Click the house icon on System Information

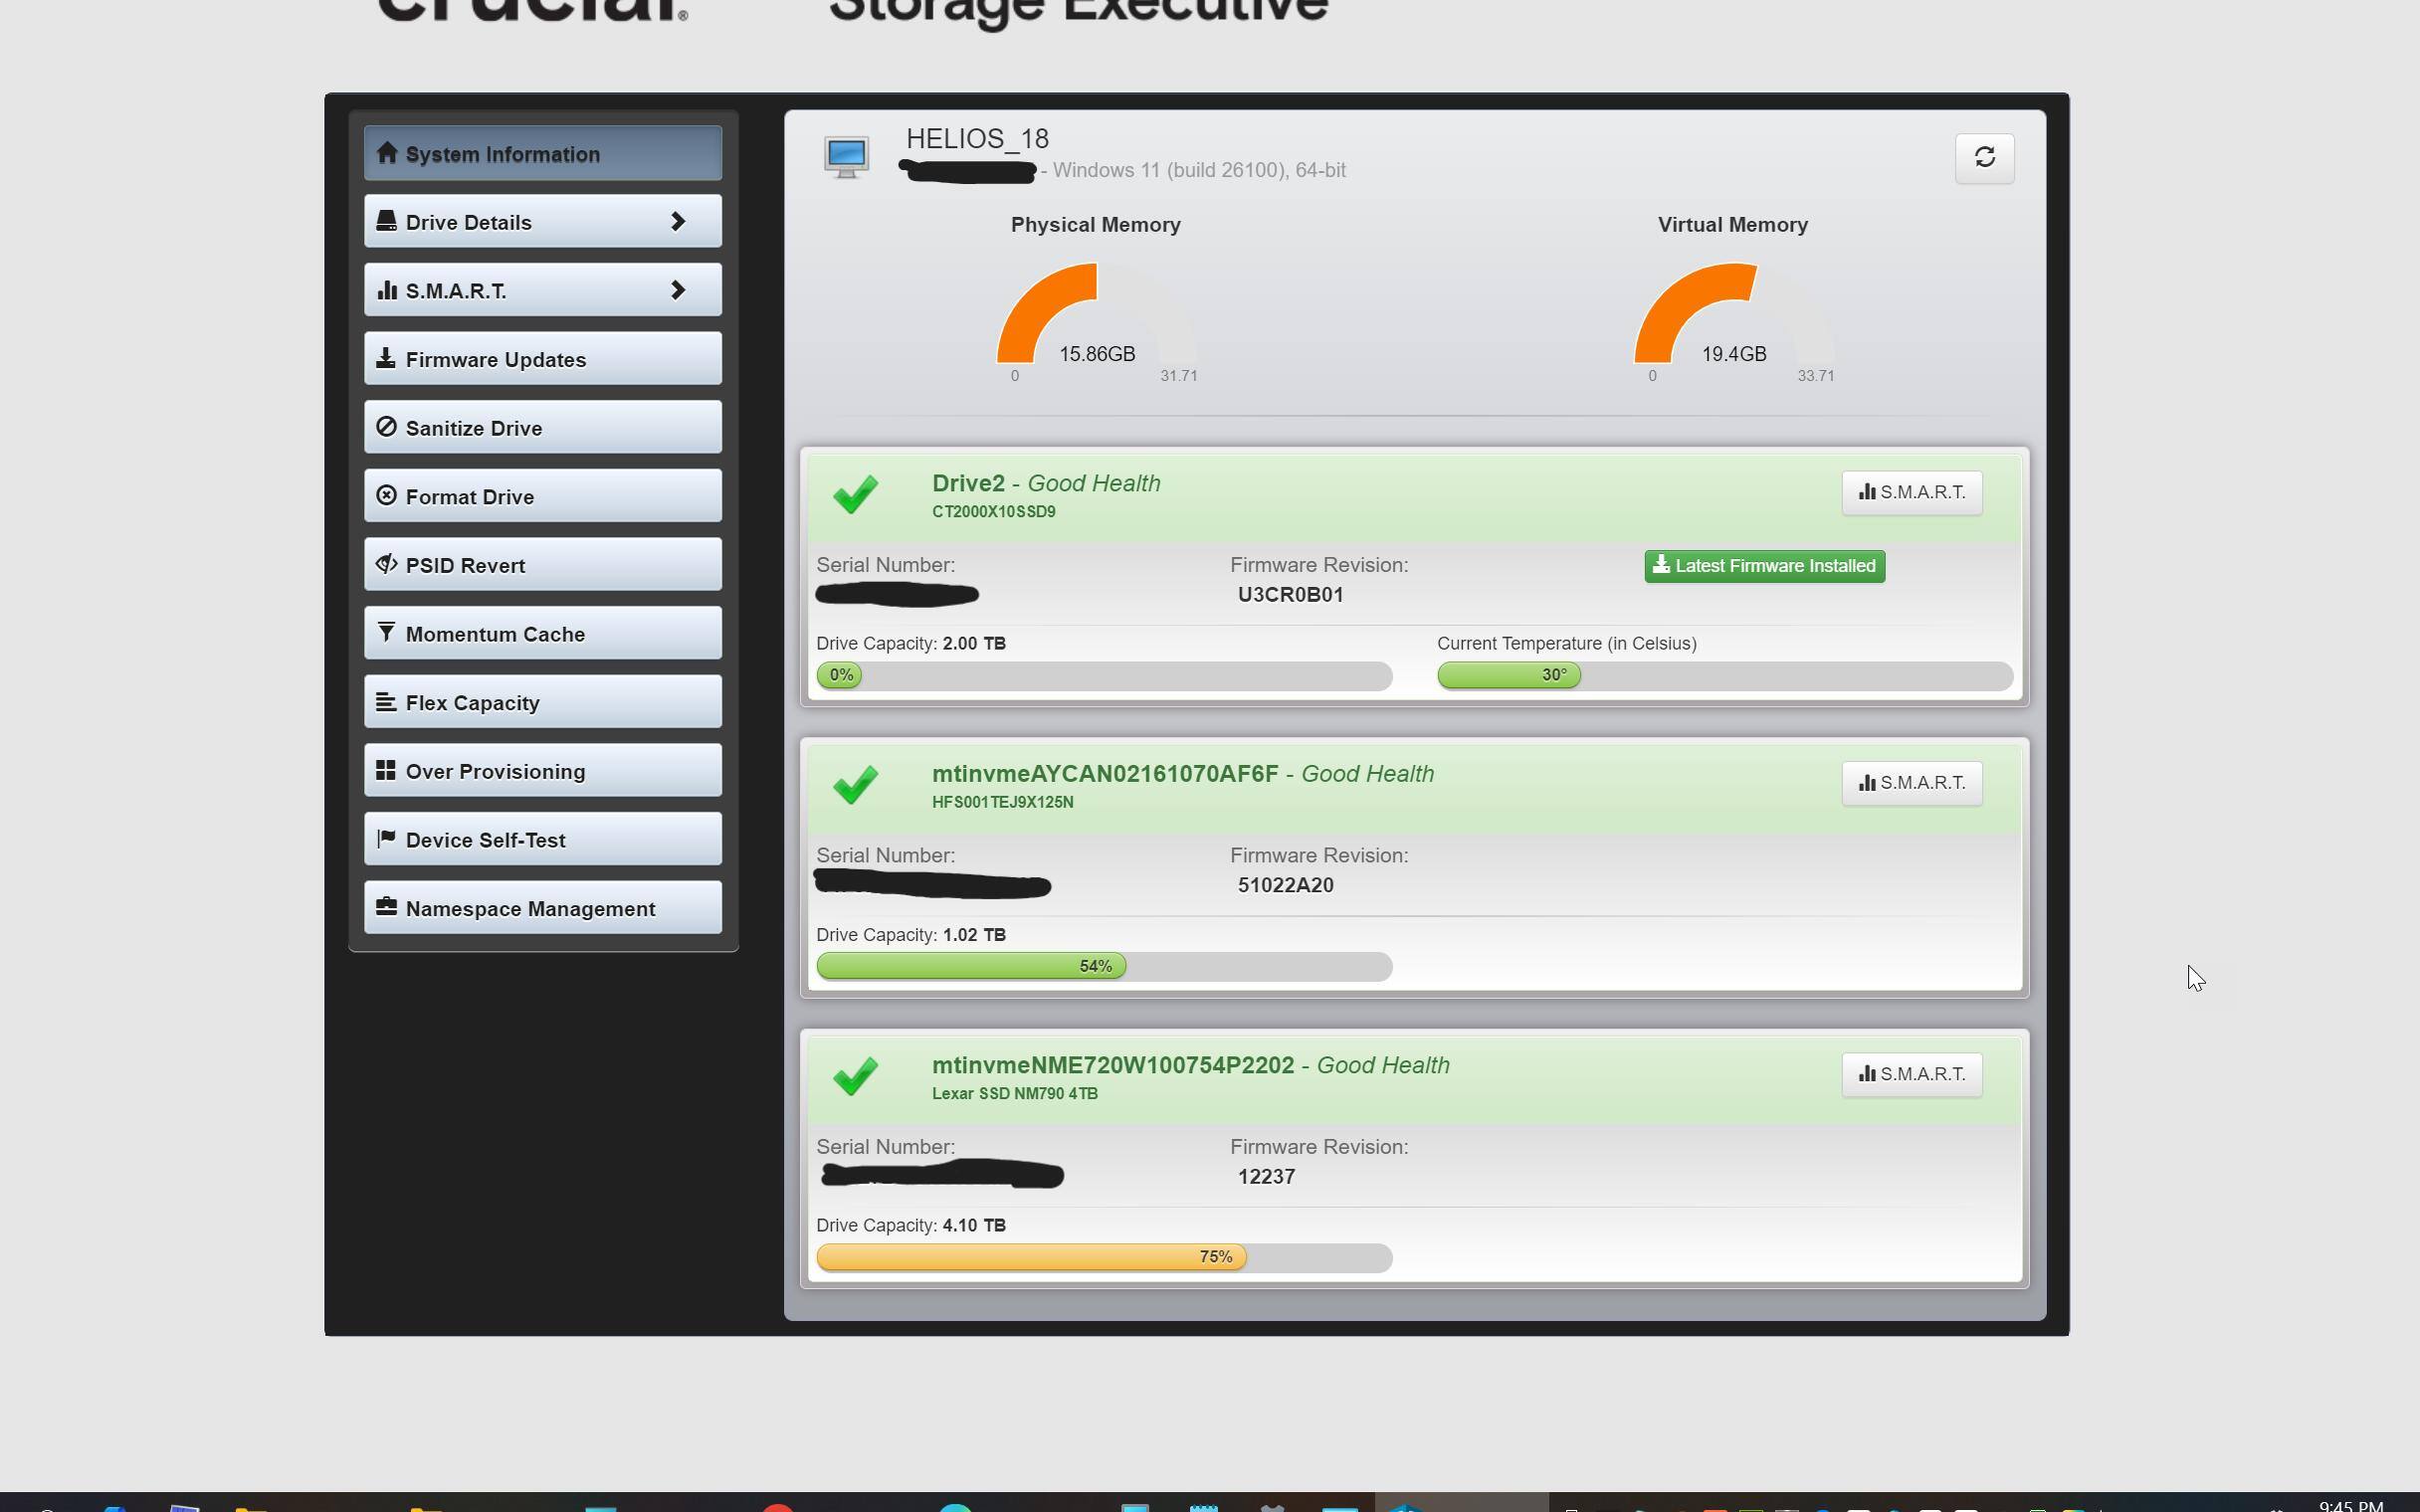point(387,153)
